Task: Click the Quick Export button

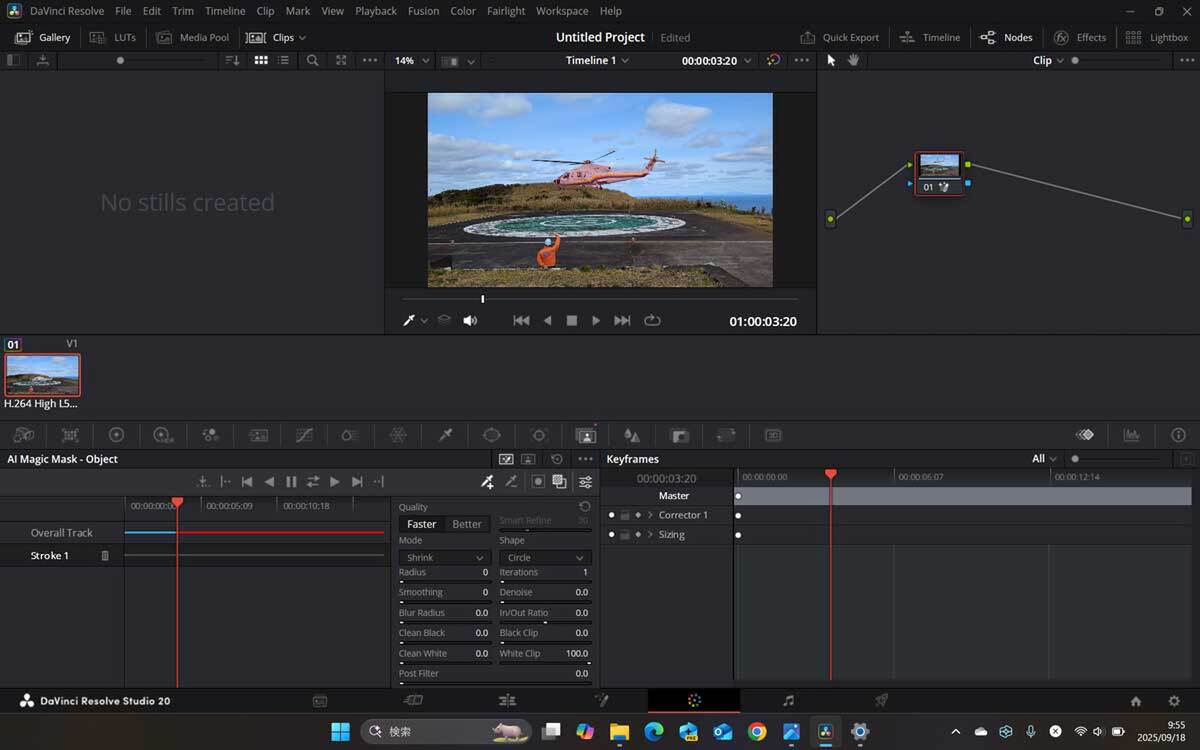Action: (840, 37)
